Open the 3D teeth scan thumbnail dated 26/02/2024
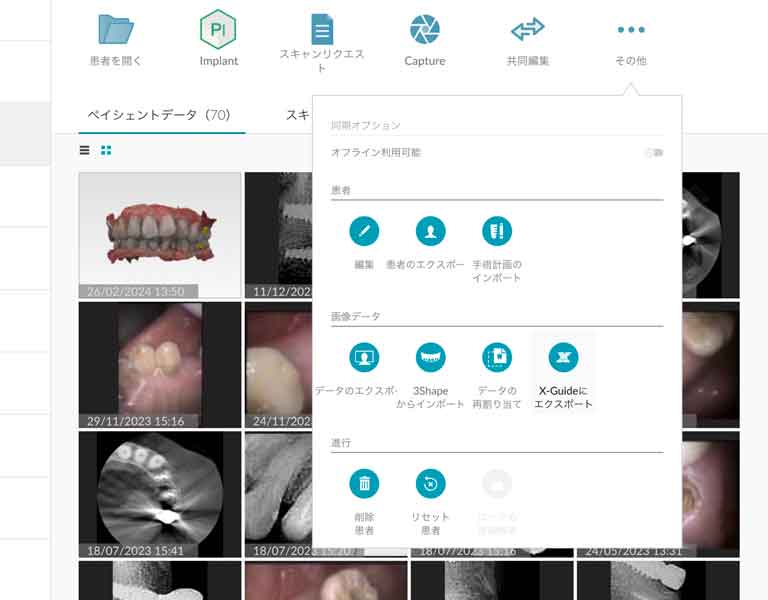Viewport: 768px width, 600px height. click(160, 234)
